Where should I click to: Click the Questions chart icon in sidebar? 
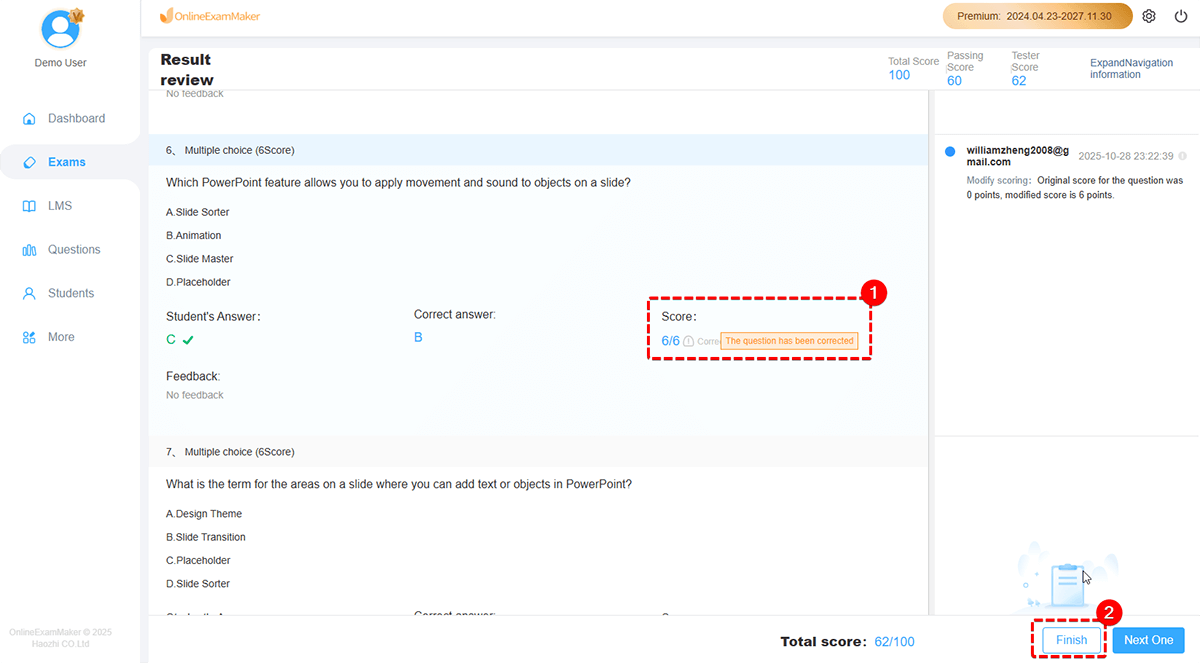pos(29,250)
